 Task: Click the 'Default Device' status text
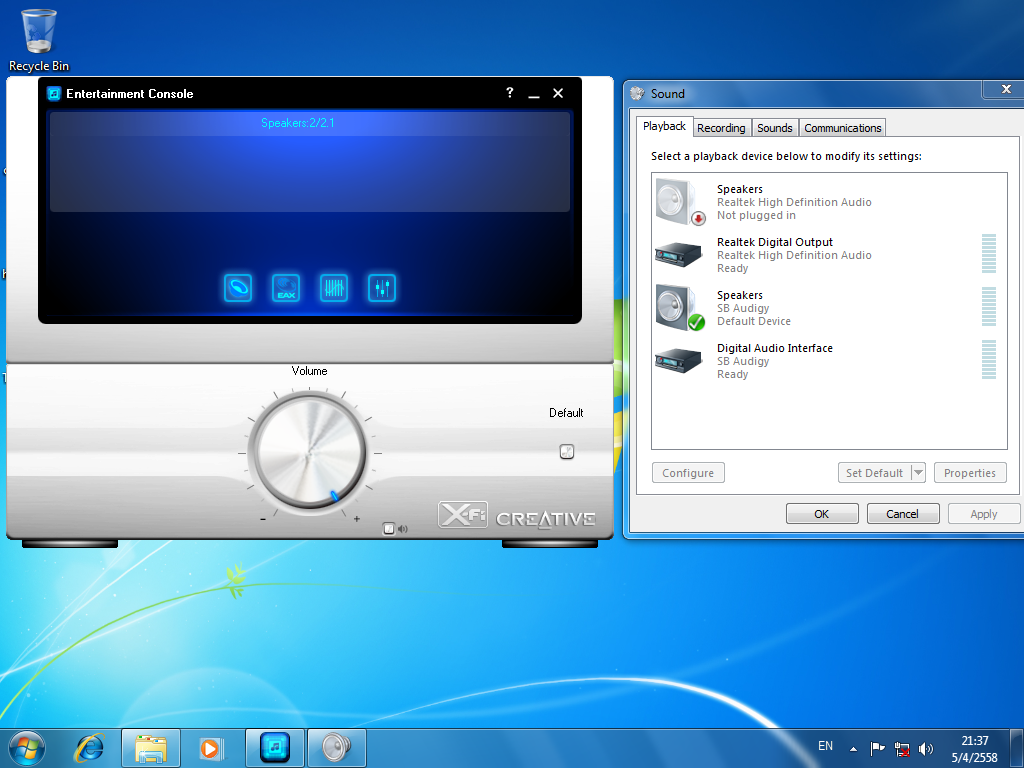pos(754,321)
